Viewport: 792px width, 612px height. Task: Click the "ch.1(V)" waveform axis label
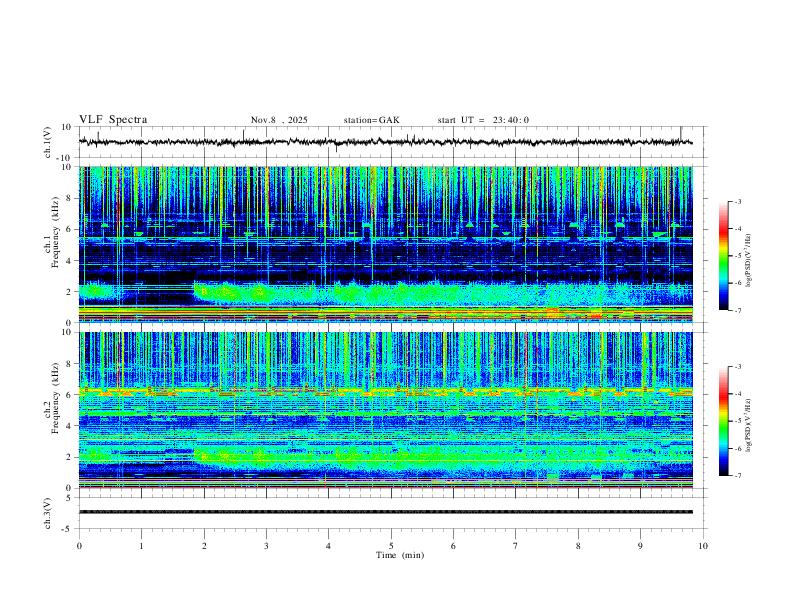(x=48, y=142)
